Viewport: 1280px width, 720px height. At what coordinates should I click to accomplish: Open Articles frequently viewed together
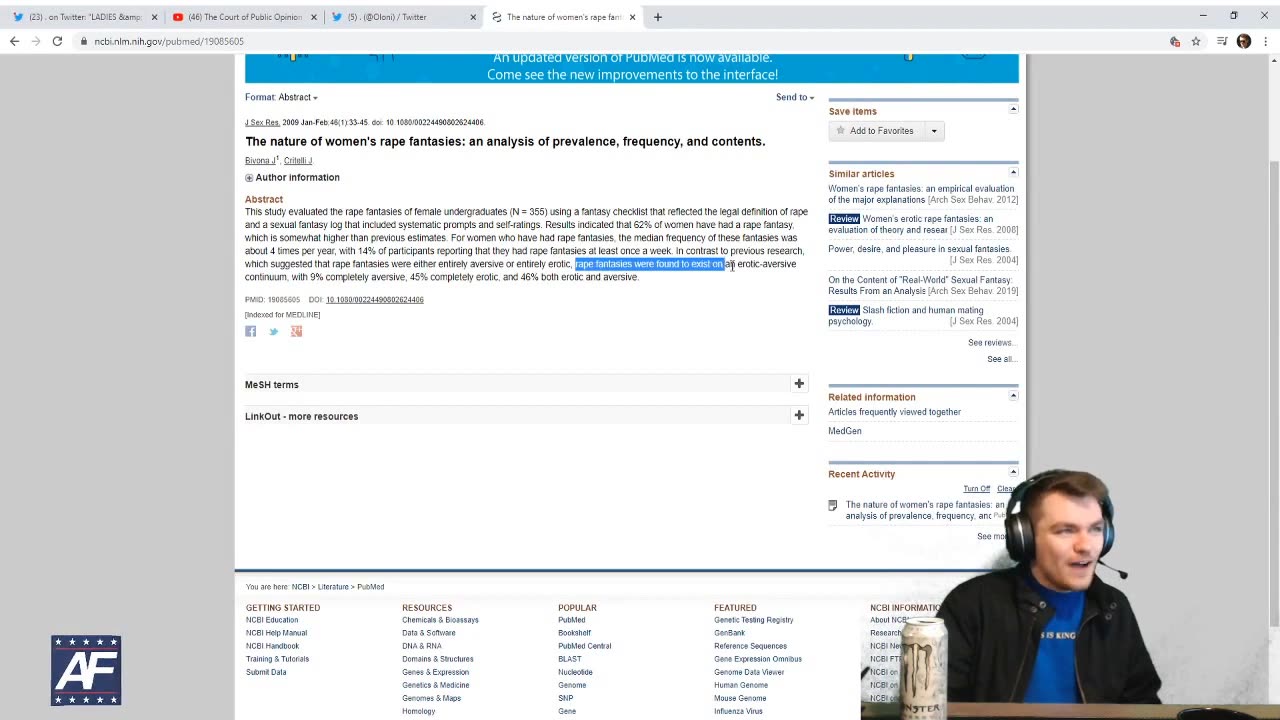pyautogui.click(x=894, y=412)
